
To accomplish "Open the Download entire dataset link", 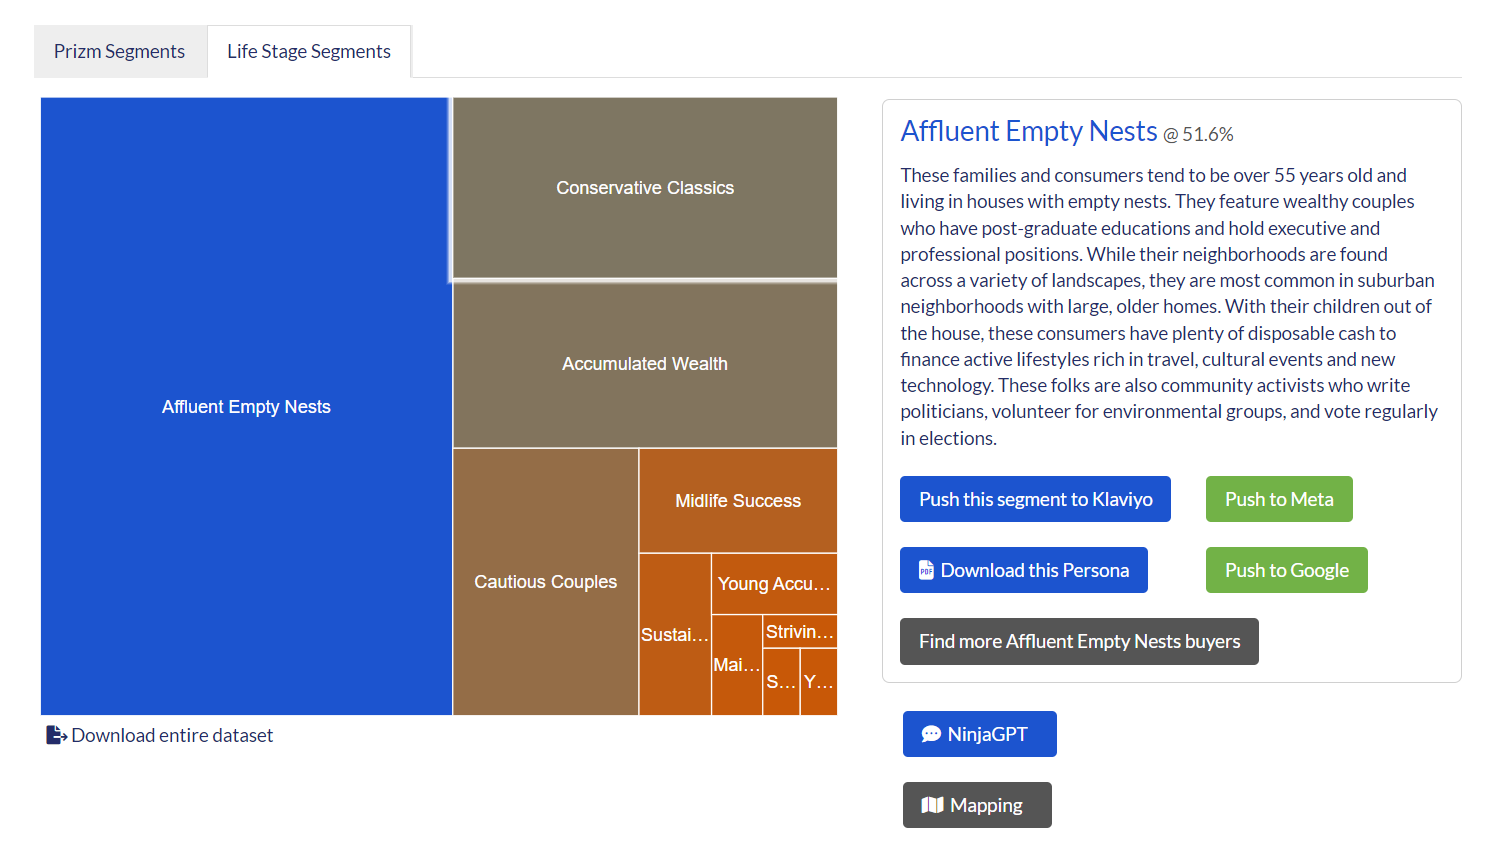I will click(172, 735).
